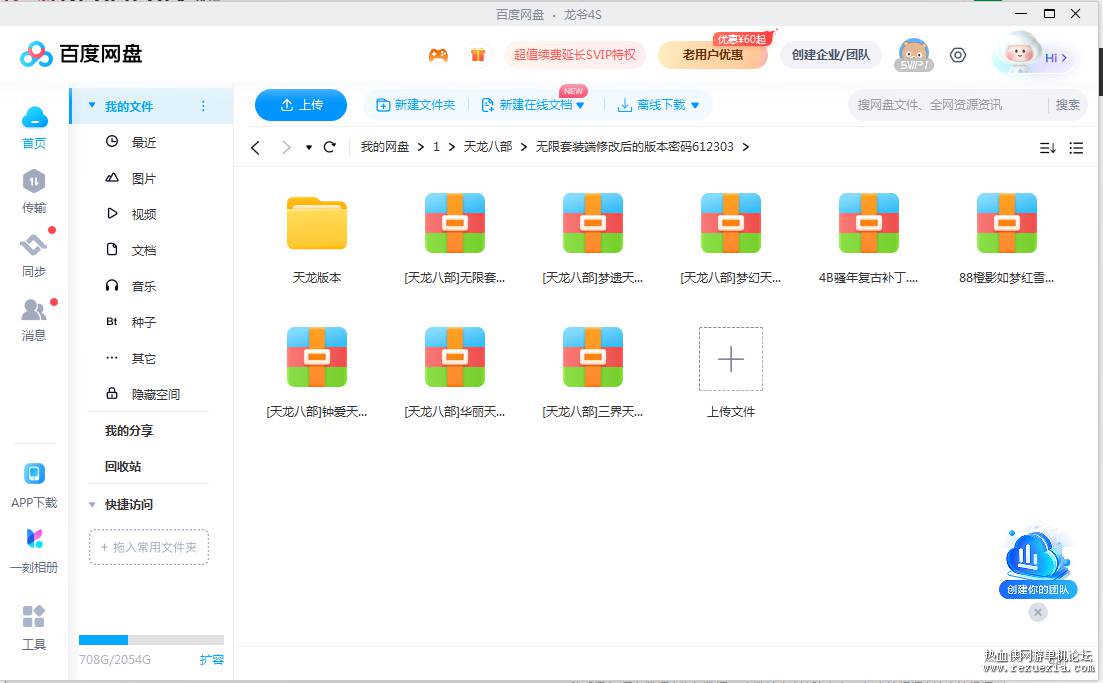Image resolution: width=1103 pixels, height=683 pixels.
Task: Click the APP下载 icon
Action: coord(34,485)
